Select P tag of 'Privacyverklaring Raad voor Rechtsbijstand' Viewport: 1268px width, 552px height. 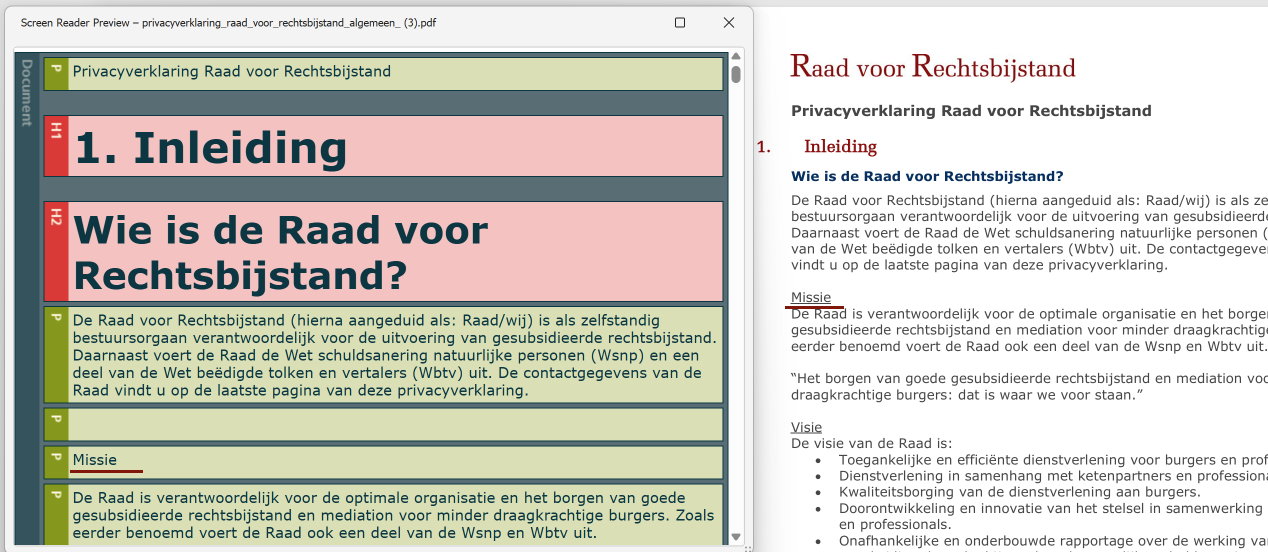[56, 73]
